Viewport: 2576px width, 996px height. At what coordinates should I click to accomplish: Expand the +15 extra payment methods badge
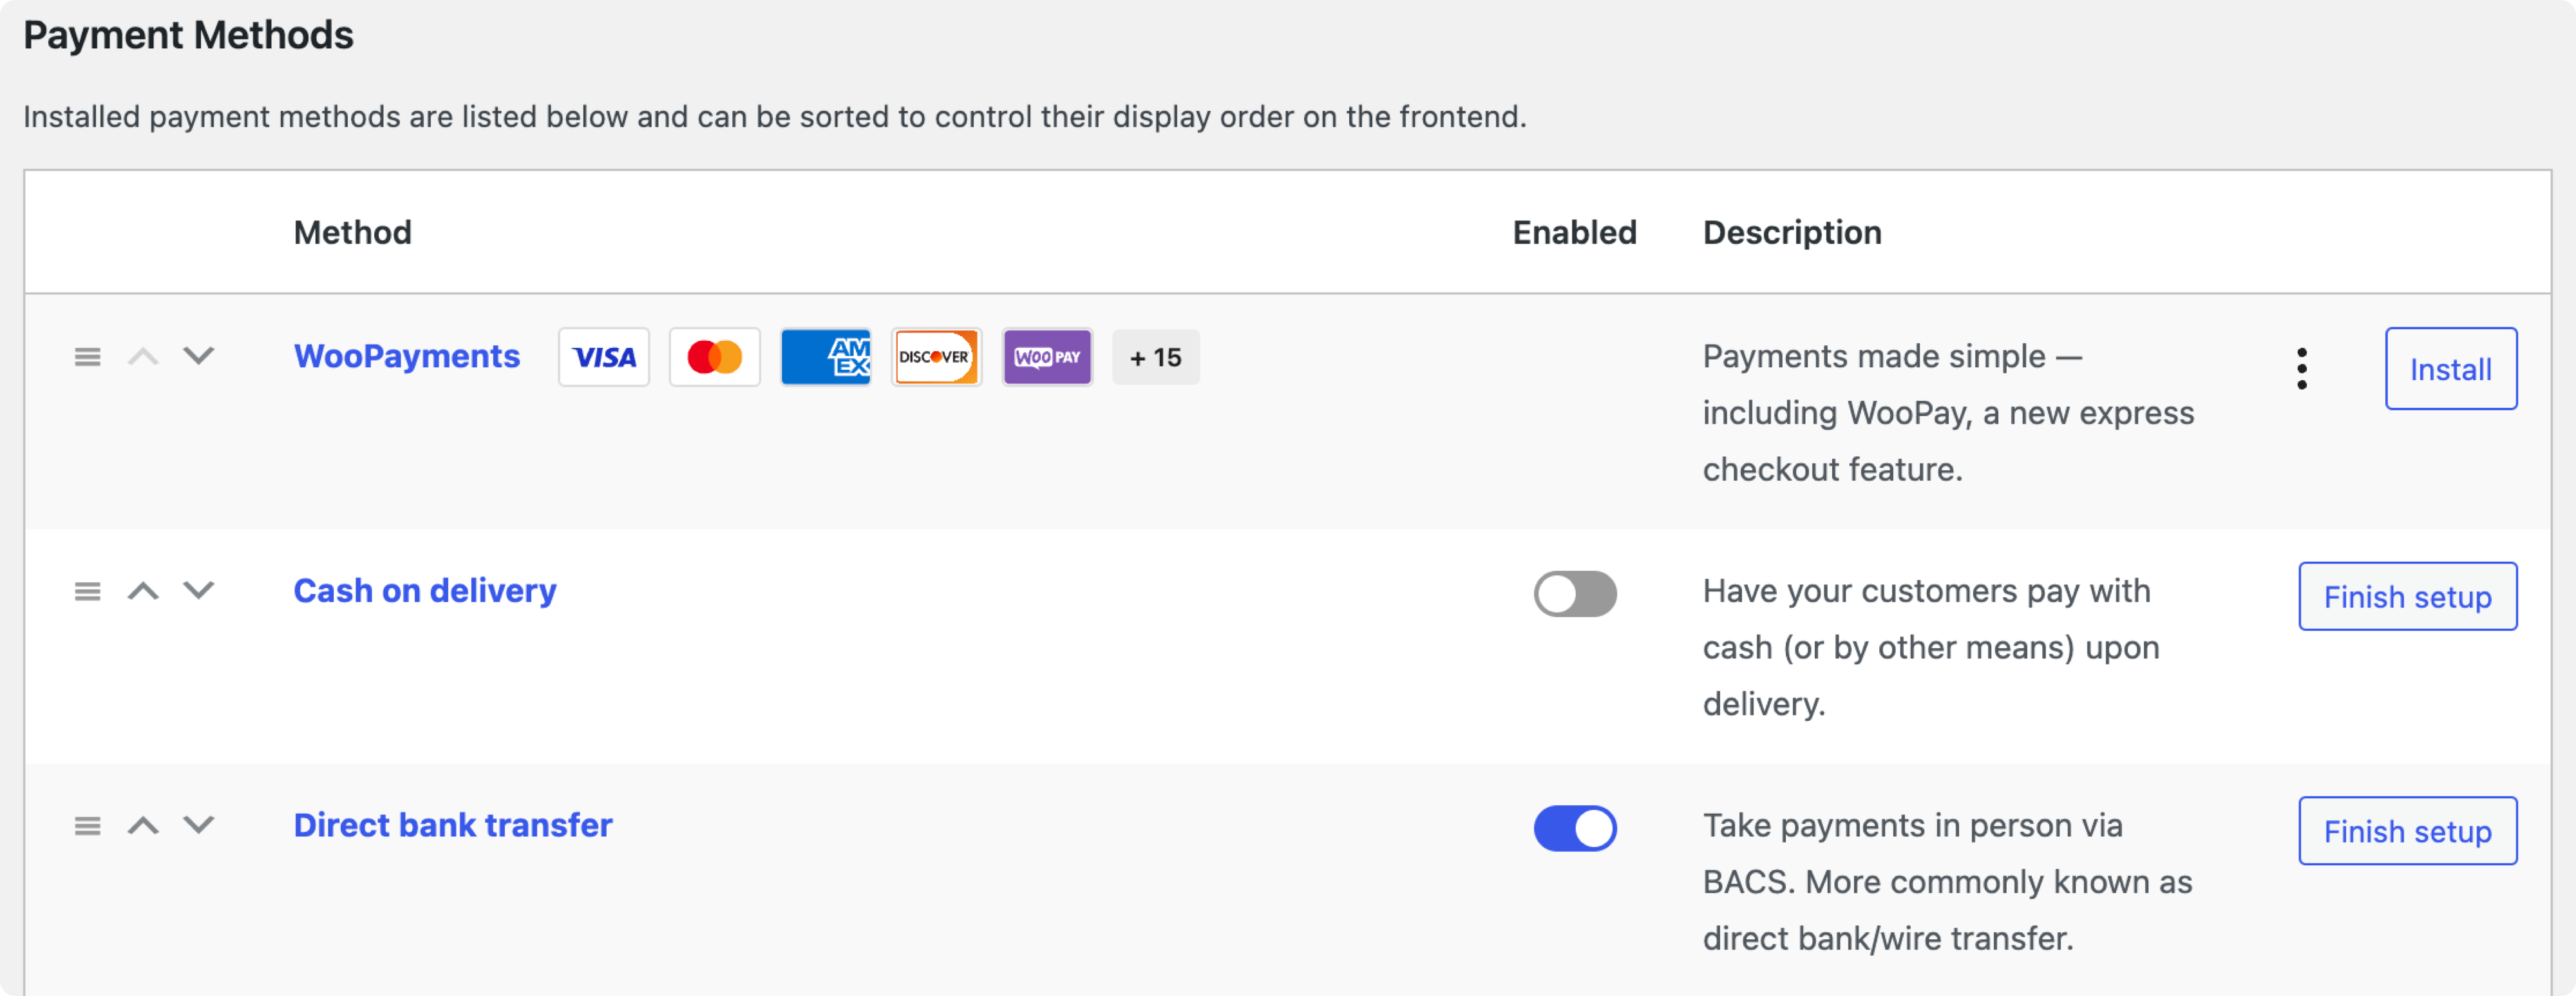pos(1155,357)
